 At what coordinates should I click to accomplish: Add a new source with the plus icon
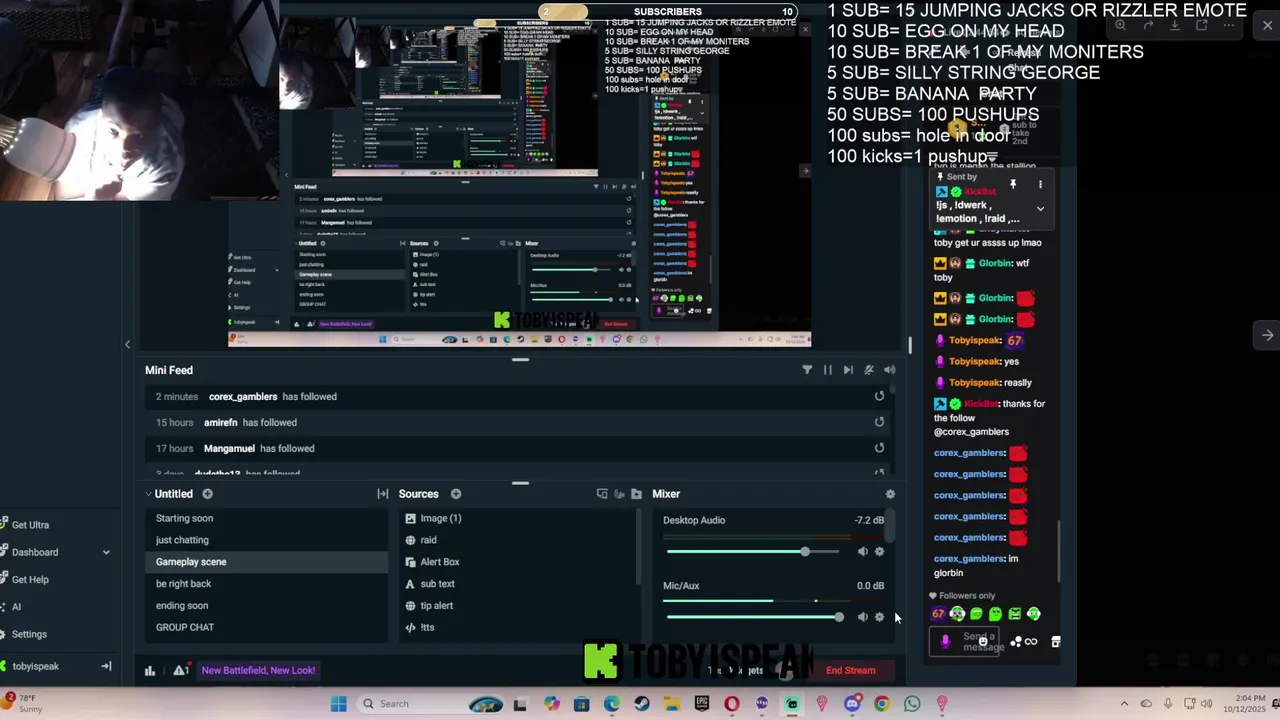455,494
